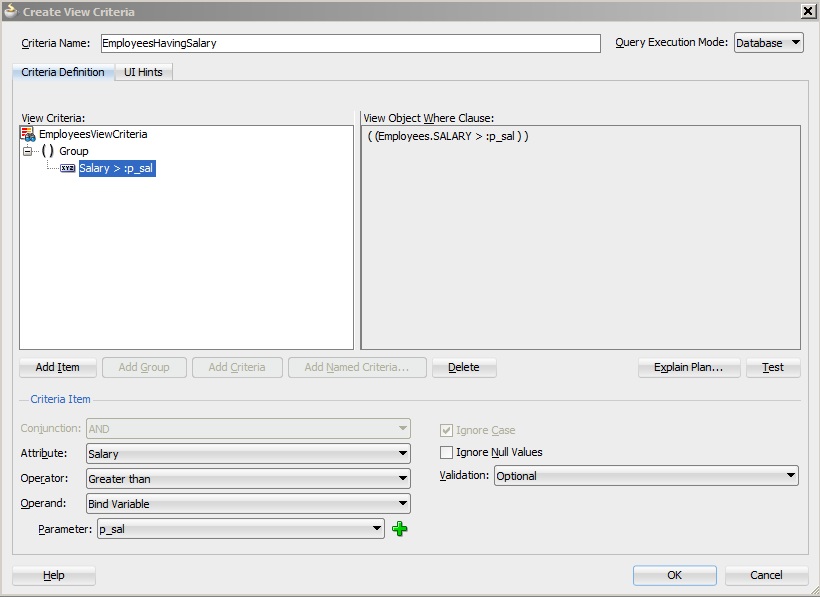
Task: Collapse the Group tree node
Action: pos(28,151)
